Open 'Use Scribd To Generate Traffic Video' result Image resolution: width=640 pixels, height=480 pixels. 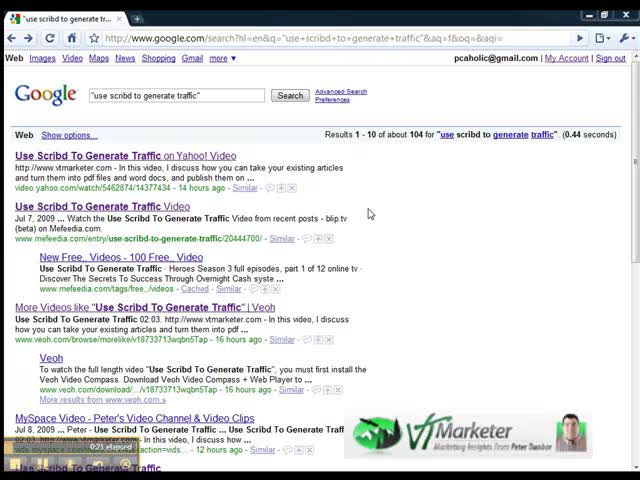pyautogui.click(x=102, y=207)
